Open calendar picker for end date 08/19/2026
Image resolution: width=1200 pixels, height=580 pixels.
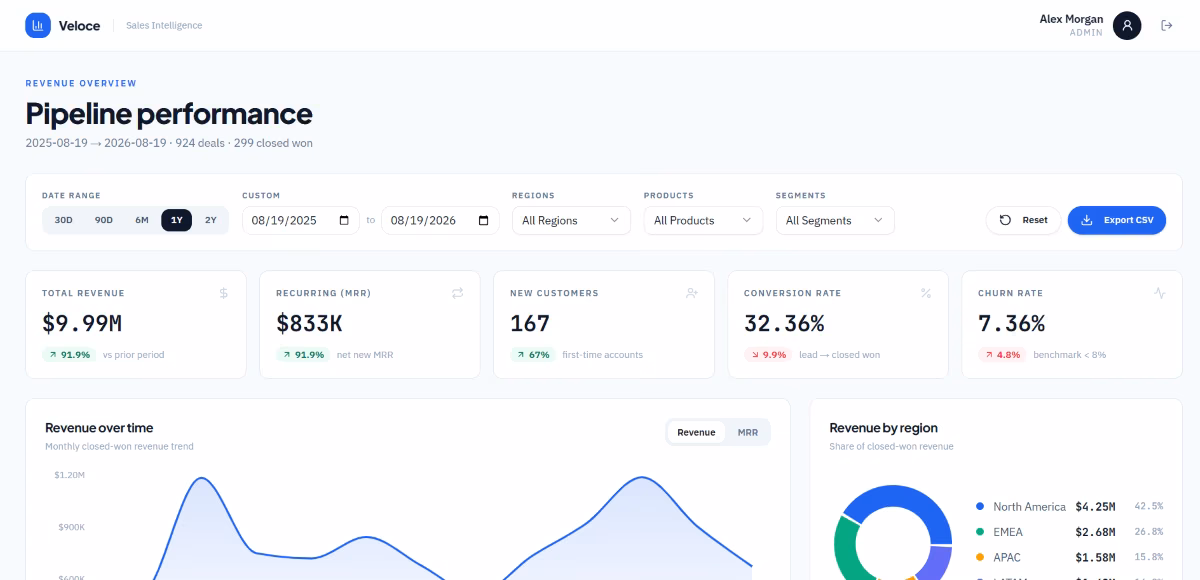click(x=484, y=220)
